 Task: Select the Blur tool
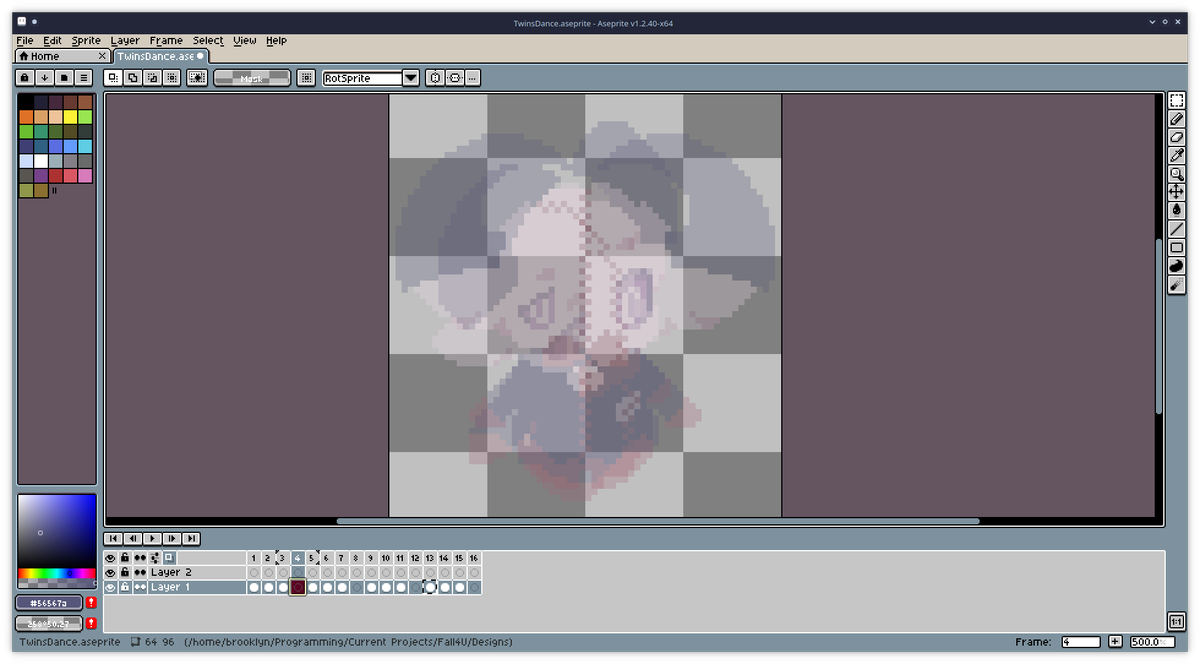(1177, 285)
